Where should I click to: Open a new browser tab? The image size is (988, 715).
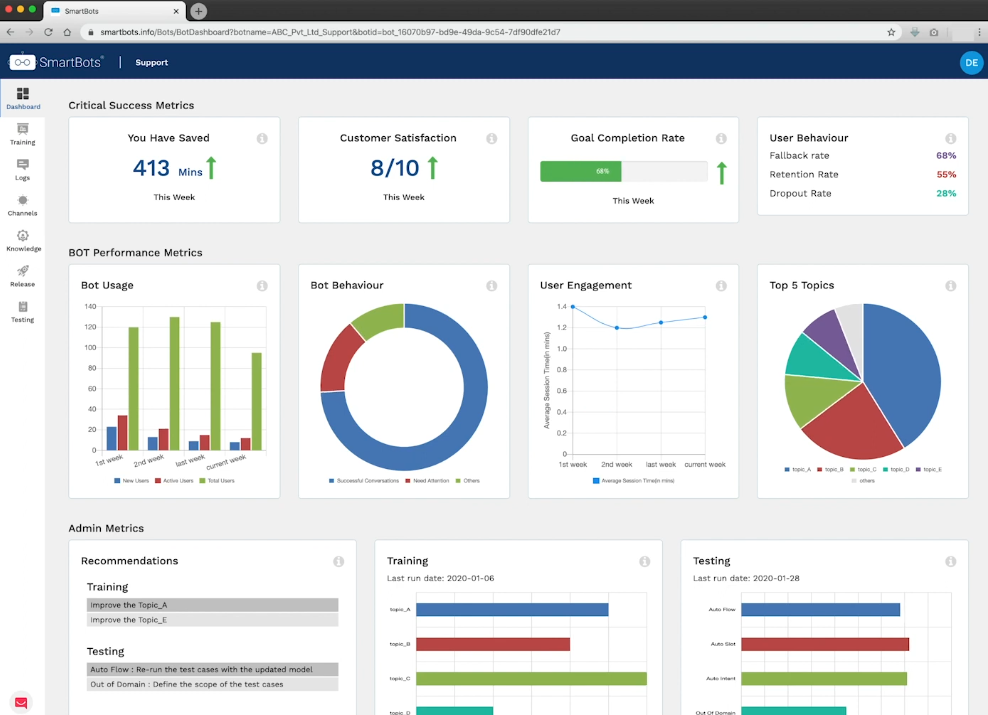198,11
